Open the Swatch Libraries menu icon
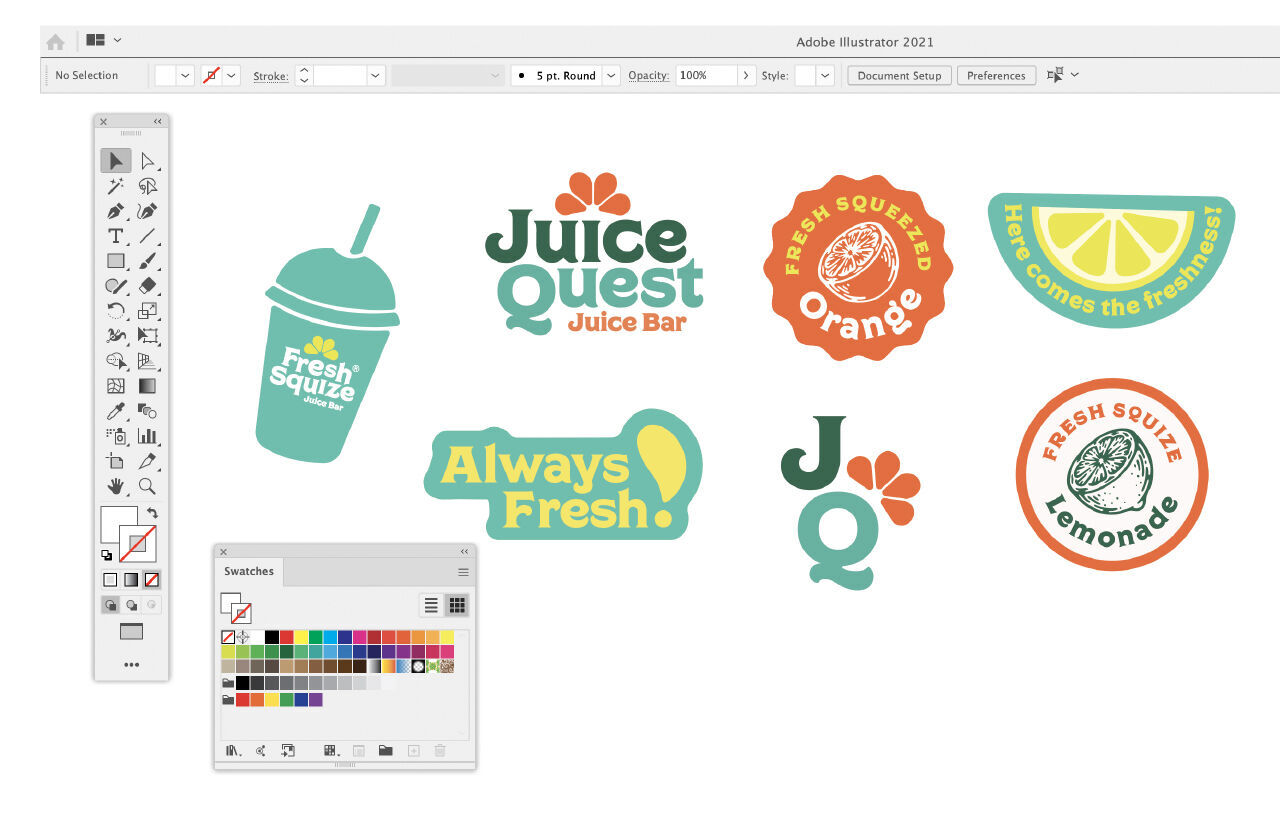1281x831 pixels. 231,750
